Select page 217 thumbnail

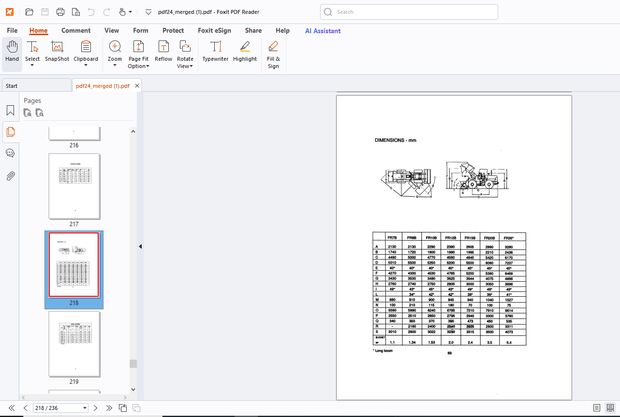coord(74,186)
